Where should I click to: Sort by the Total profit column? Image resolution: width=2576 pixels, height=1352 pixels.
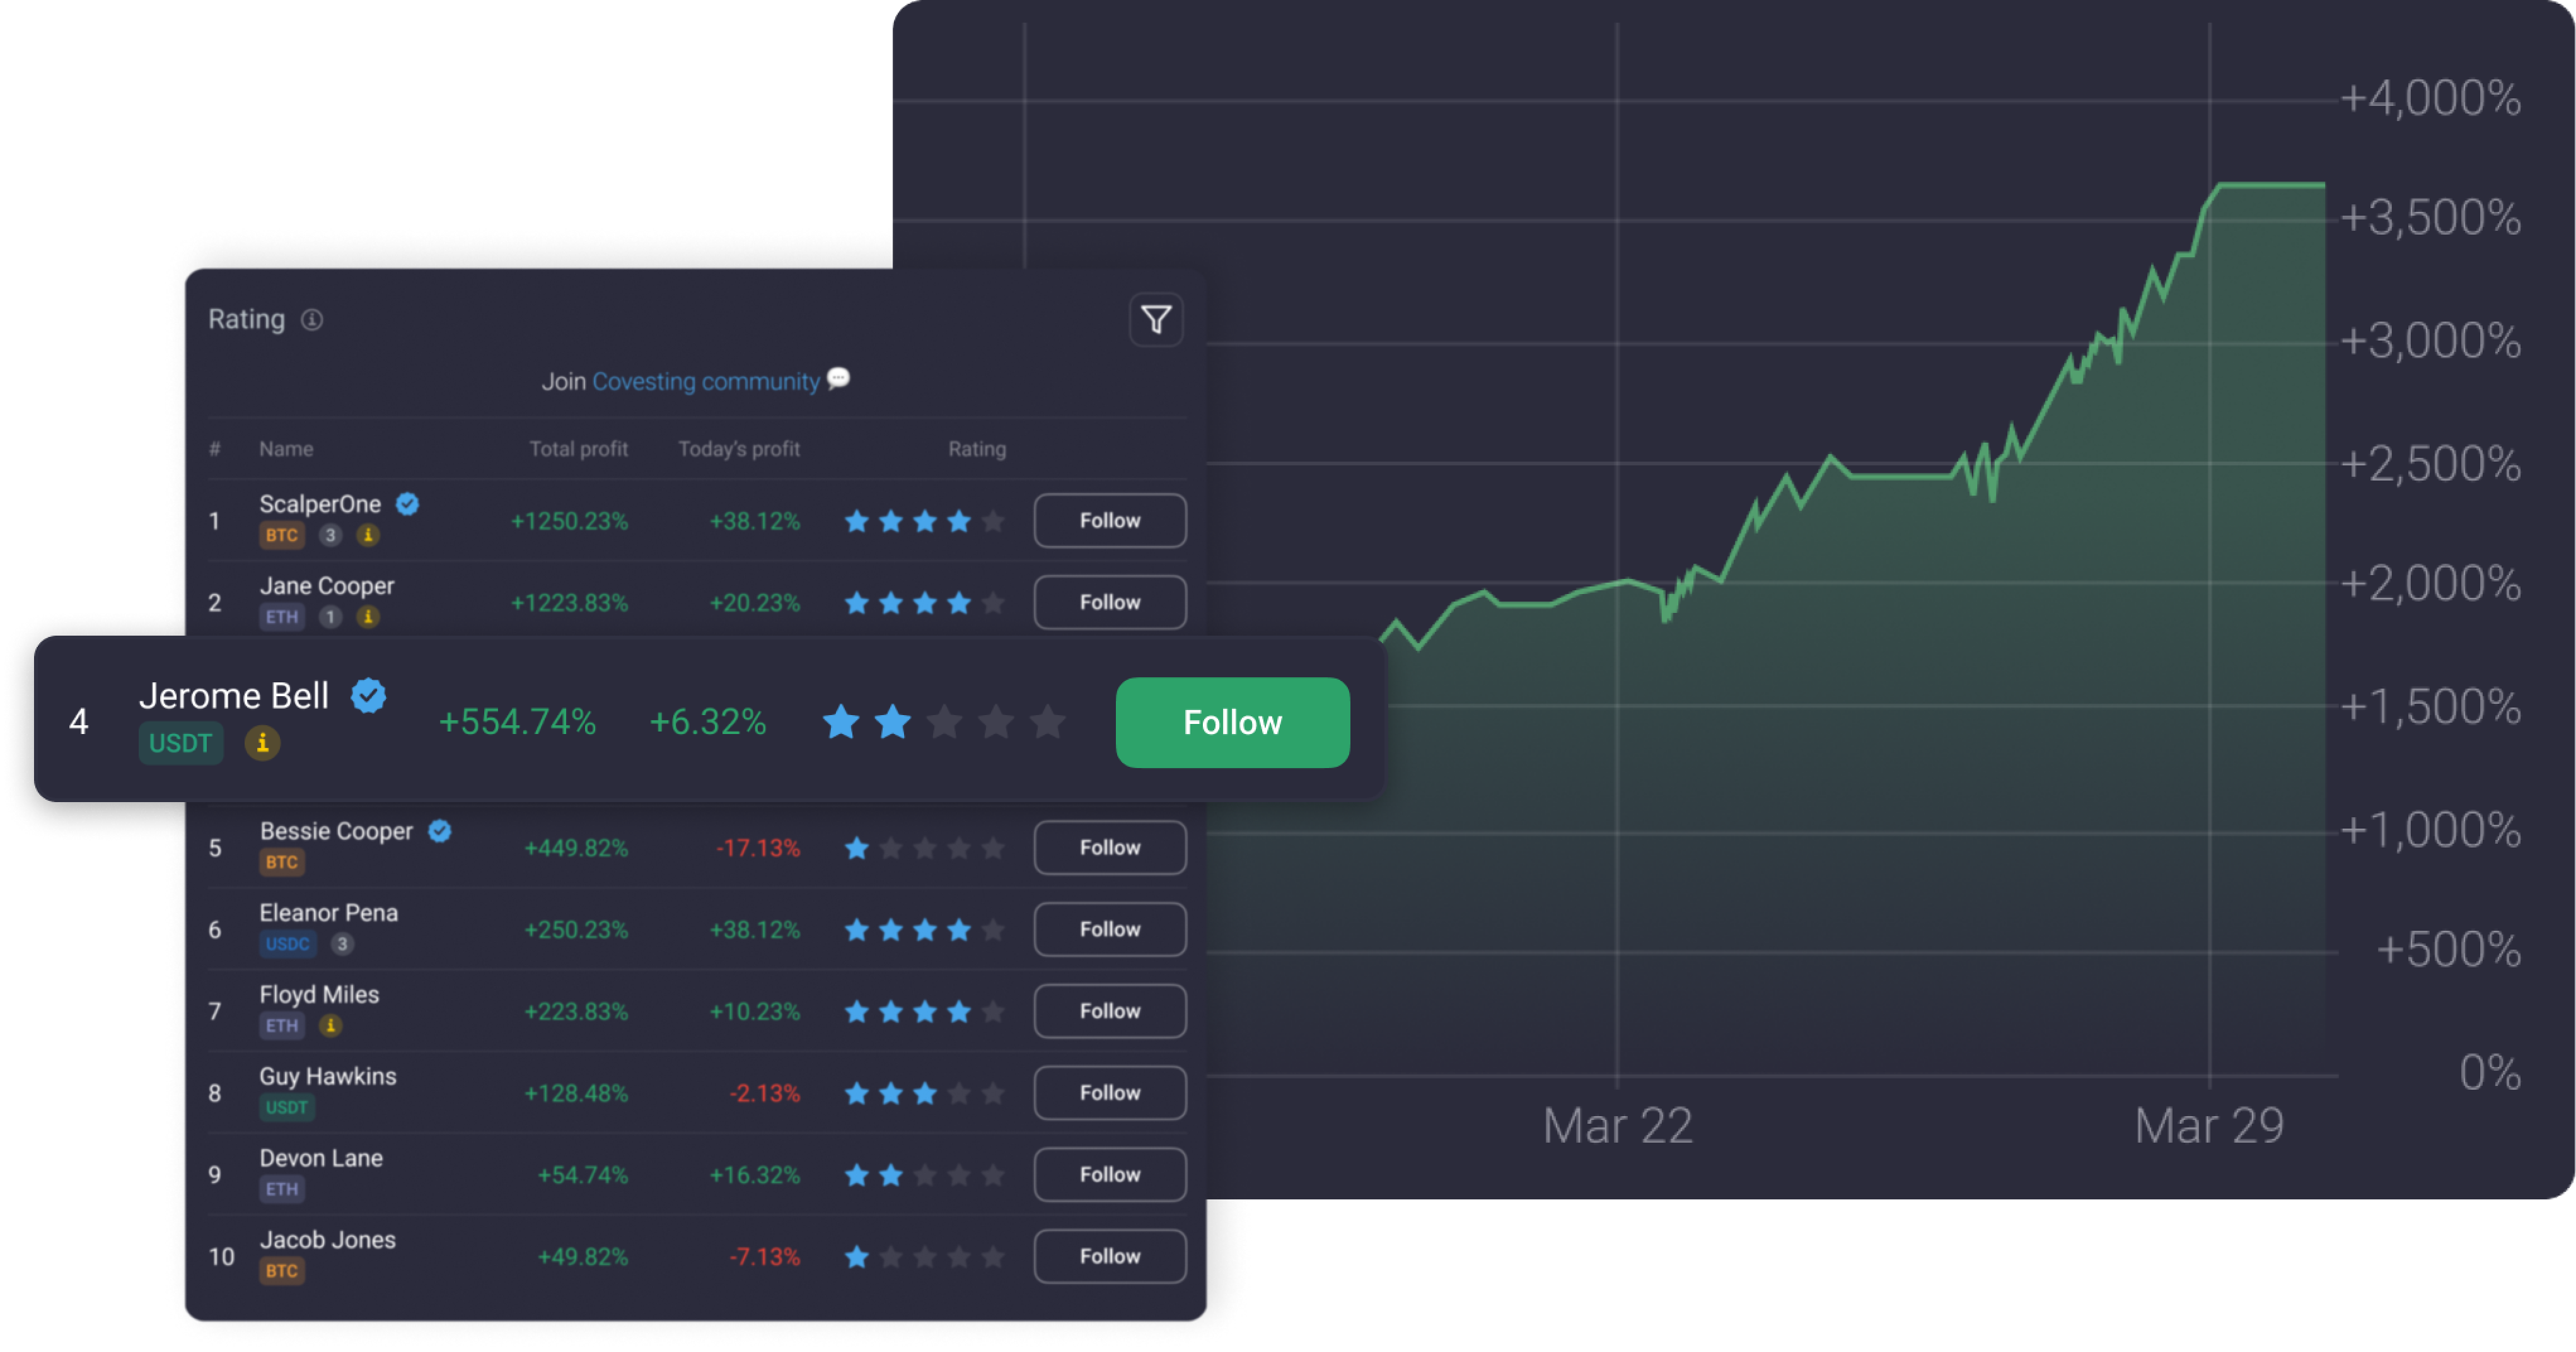[x=579, y=448]
